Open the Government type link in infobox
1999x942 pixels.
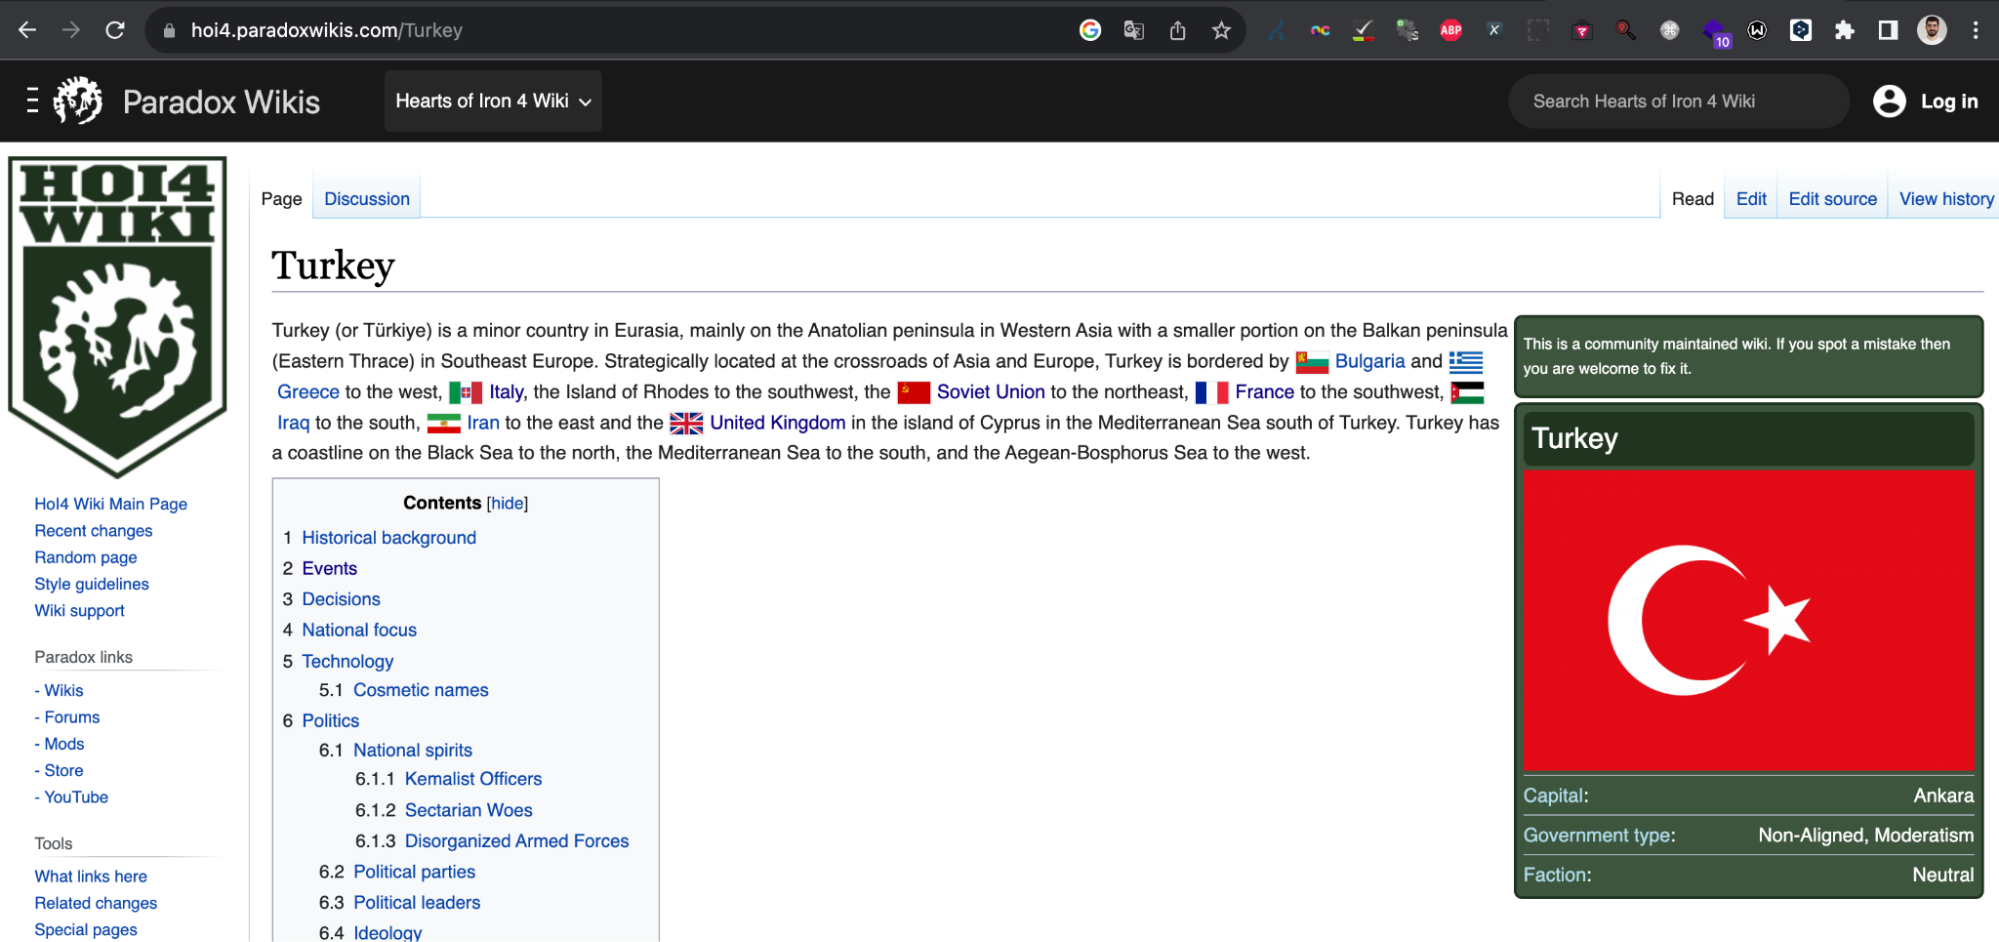pyautogui.click(x=1597, y=835)
